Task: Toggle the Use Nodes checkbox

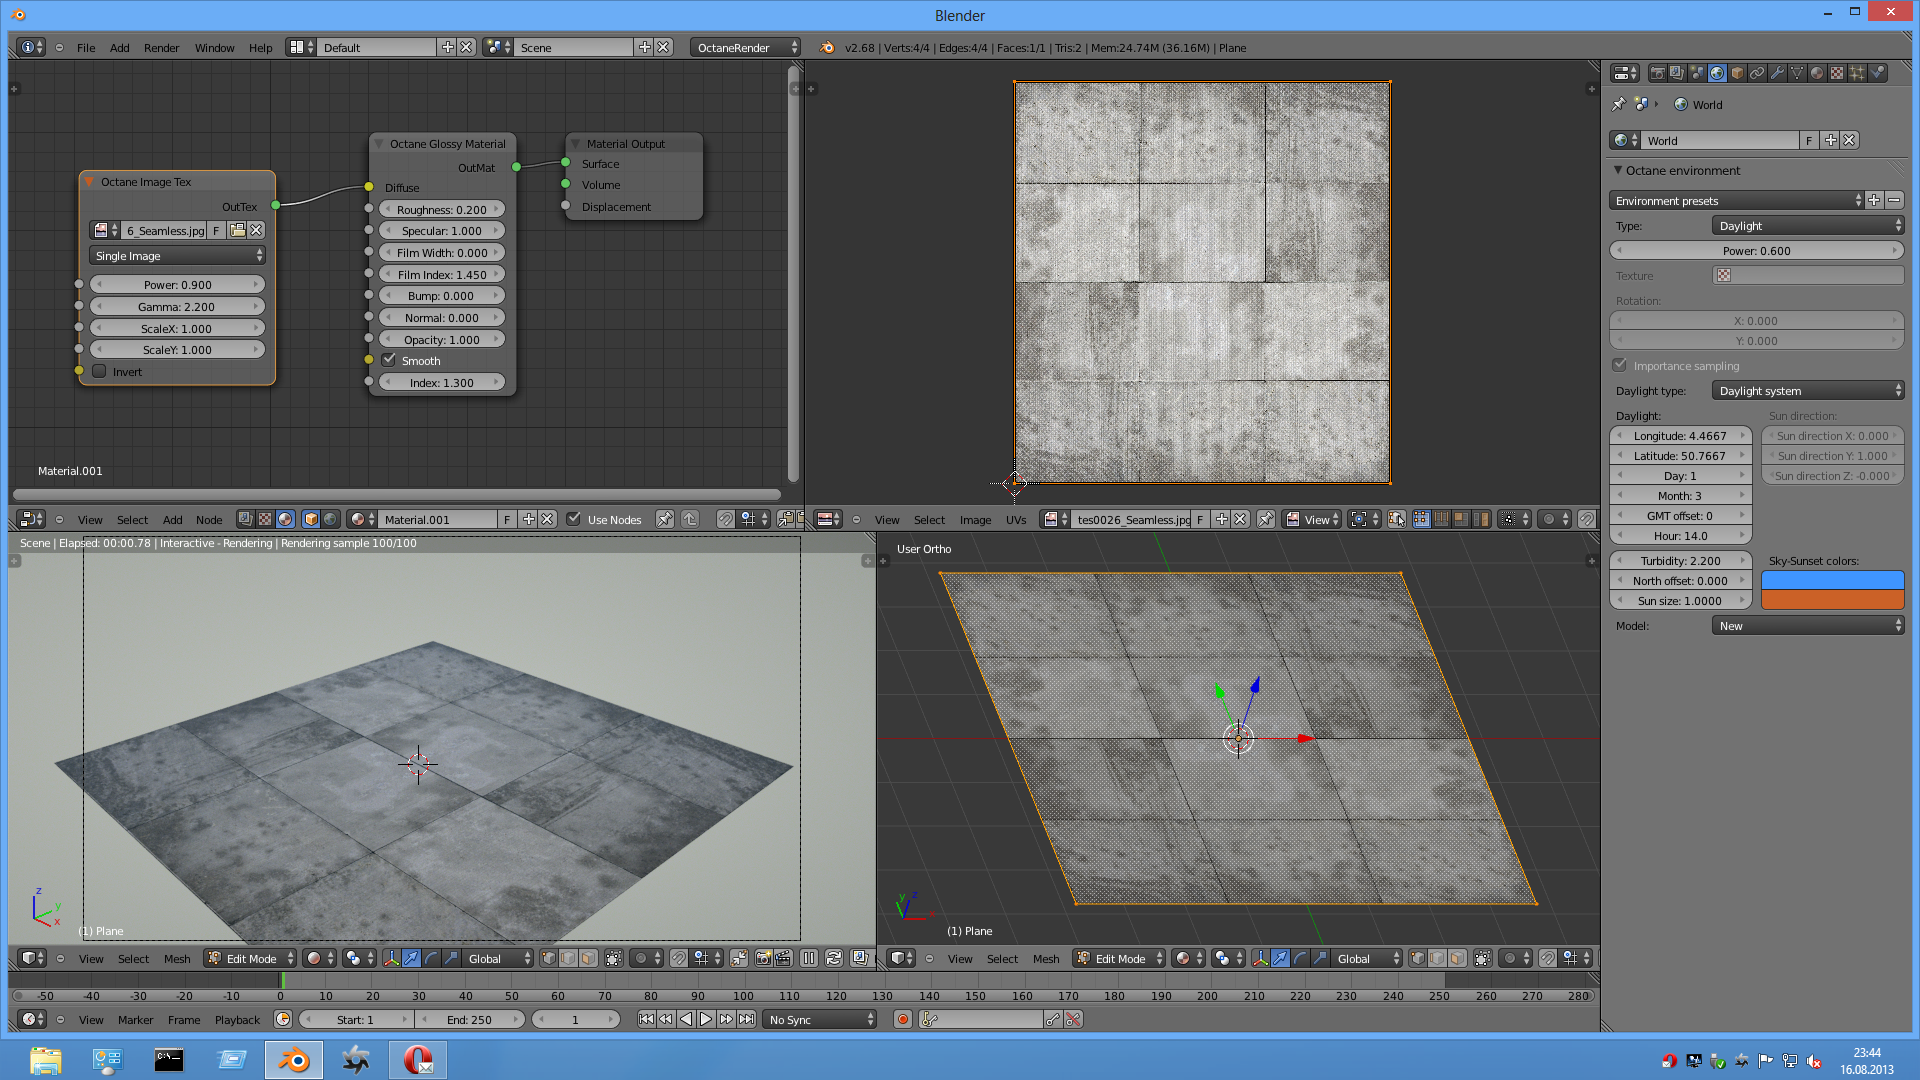Action: pyautogui.click(x=573, y=519)
